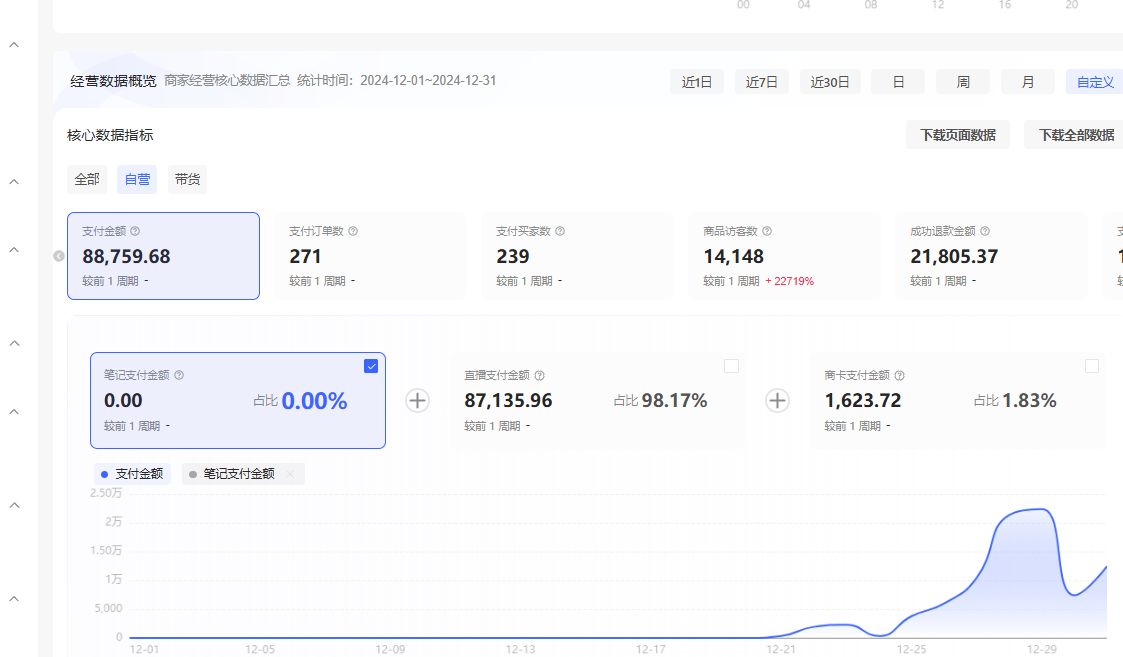The height and width of the screenshot is (657, 1123).
Task: Click the 2.50万 y-axis label
Action: tap(106, 493)
